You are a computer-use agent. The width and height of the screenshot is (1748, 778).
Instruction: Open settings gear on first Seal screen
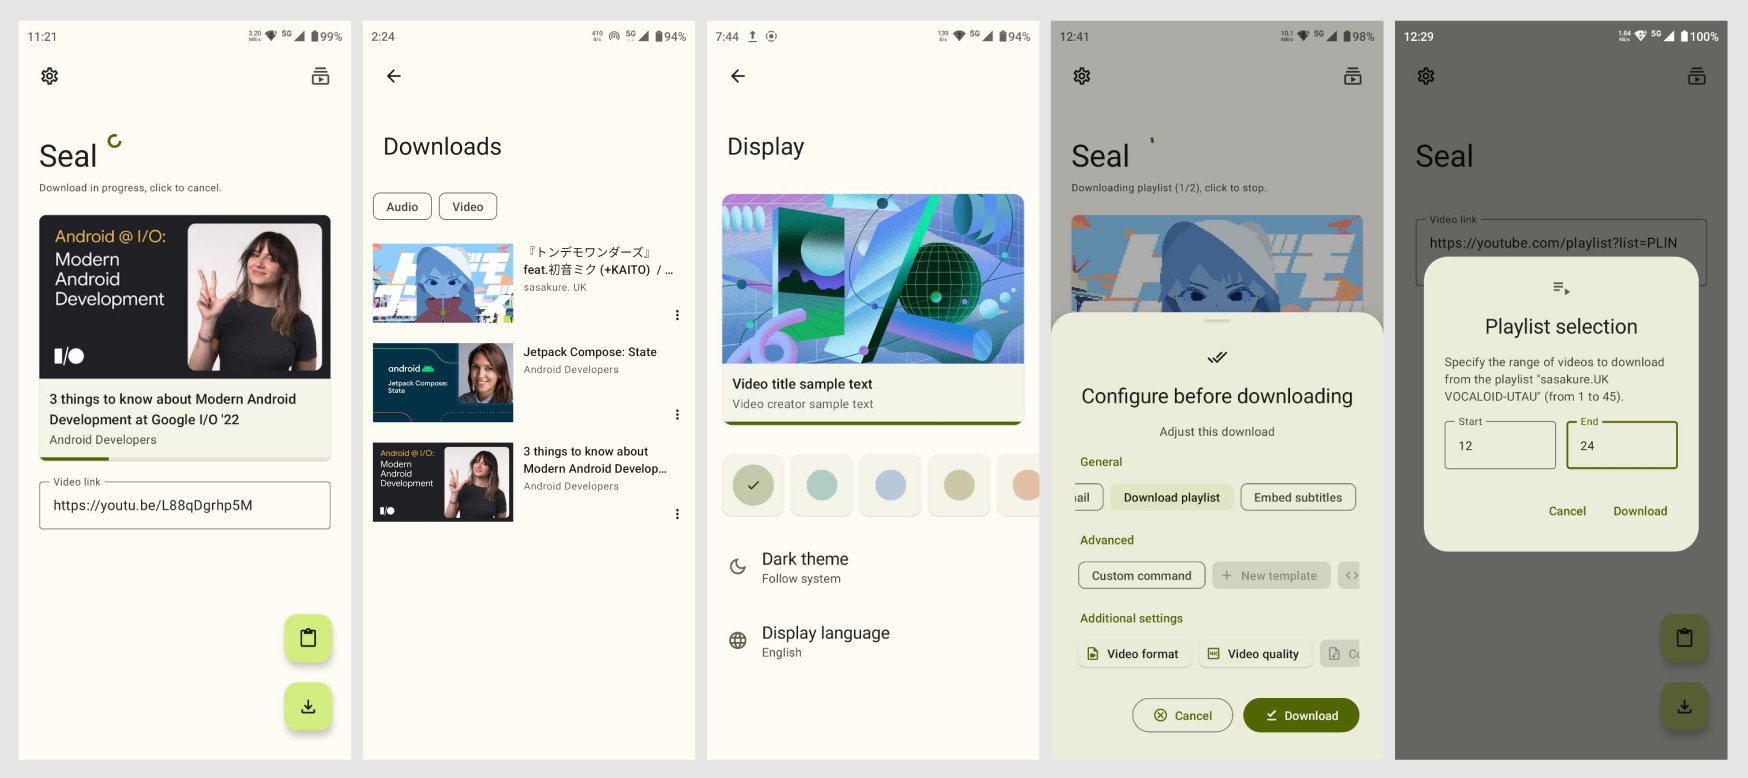tap(49, 76)
